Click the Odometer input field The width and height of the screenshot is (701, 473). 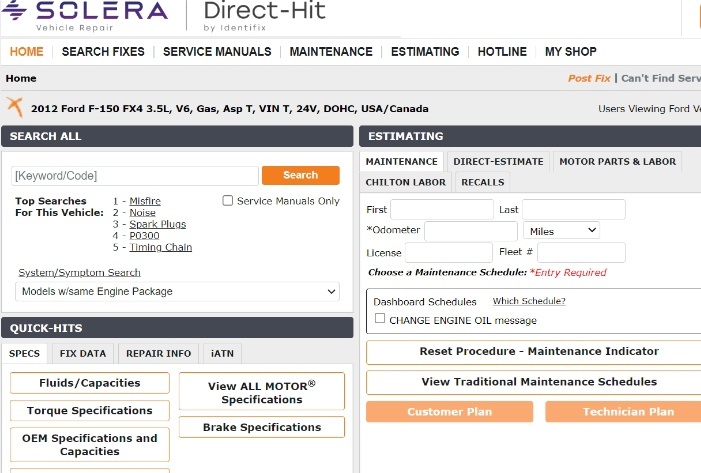coord(471,231)
